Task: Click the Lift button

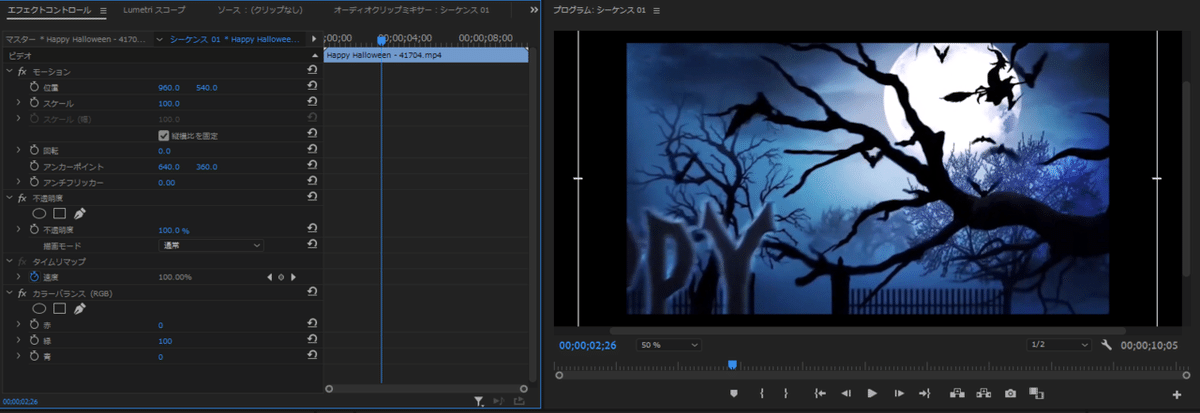Action: 957,394
